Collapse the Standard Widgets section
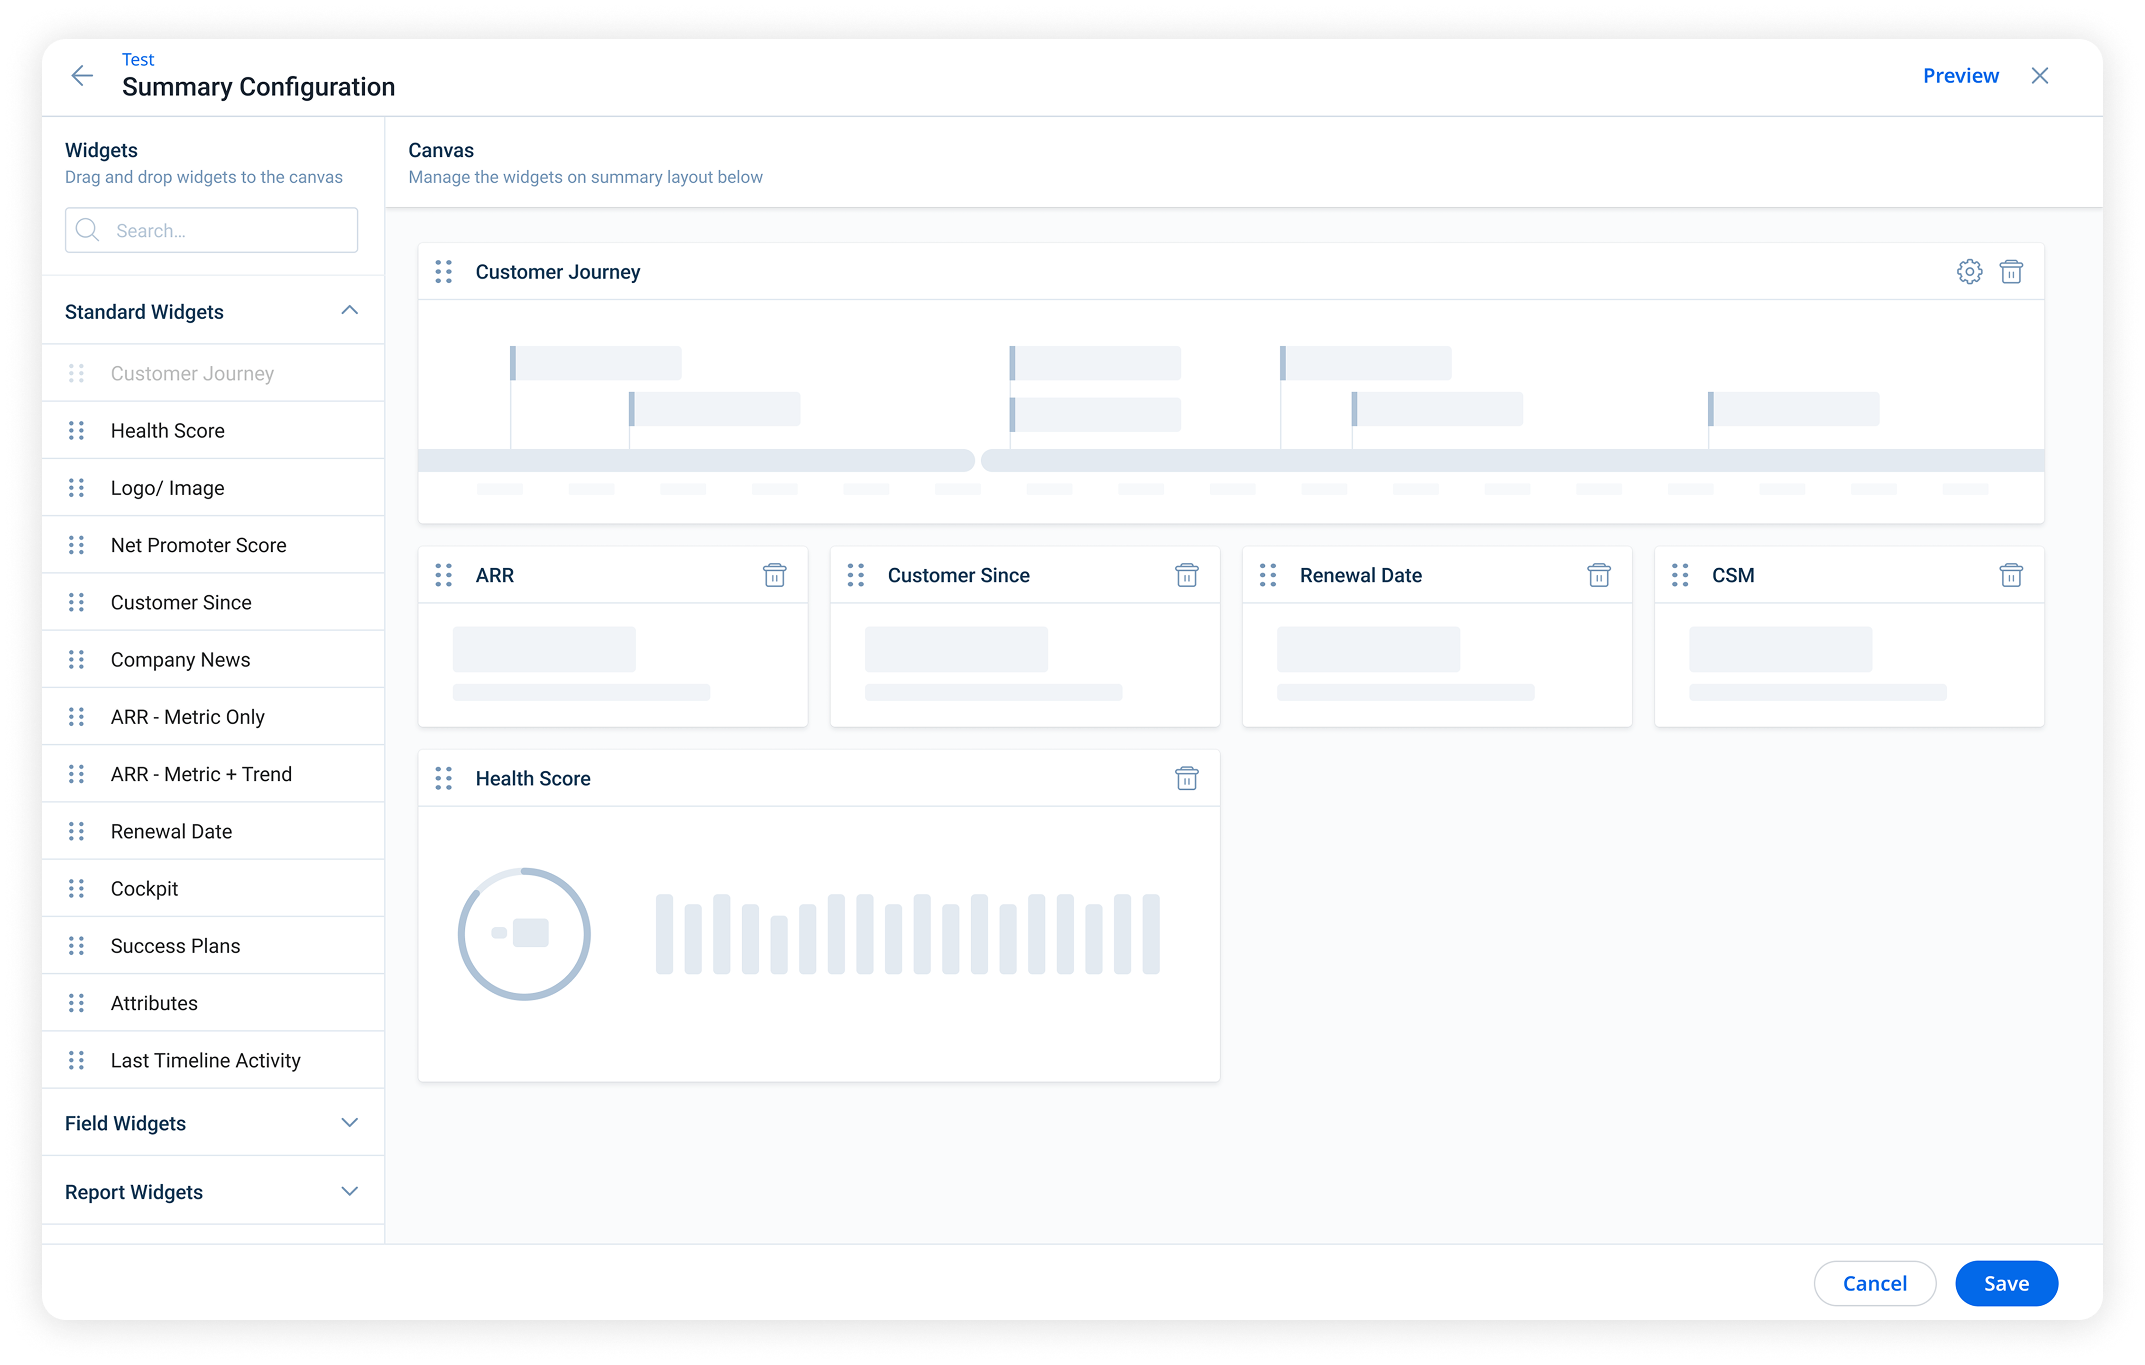Screen dimensions: 2145x1365 pyautogui.click(x=349, y=311)
